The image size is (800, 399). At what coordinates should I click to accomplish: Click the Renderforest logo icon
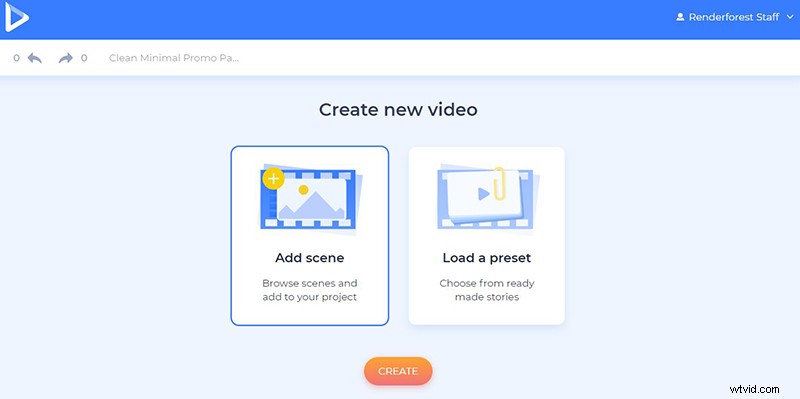click(x=16, y=17)
